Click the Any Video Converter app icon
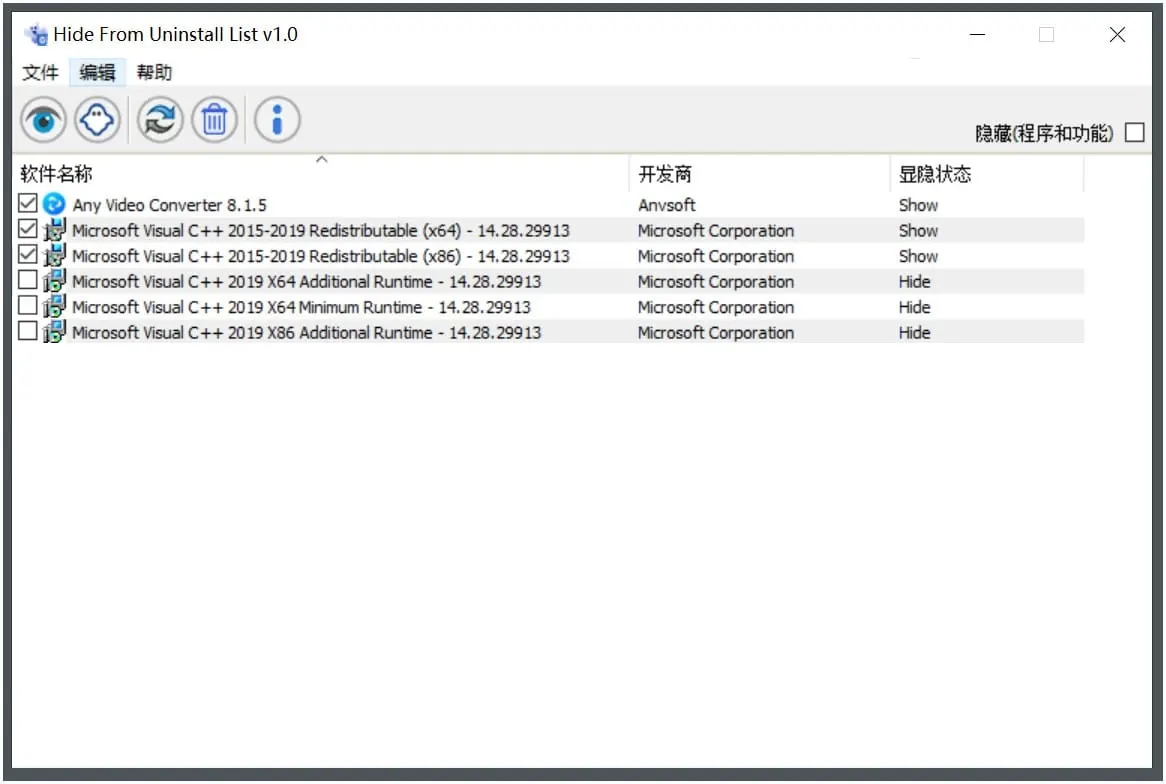 pyautogui.click(x=54, y=205)
